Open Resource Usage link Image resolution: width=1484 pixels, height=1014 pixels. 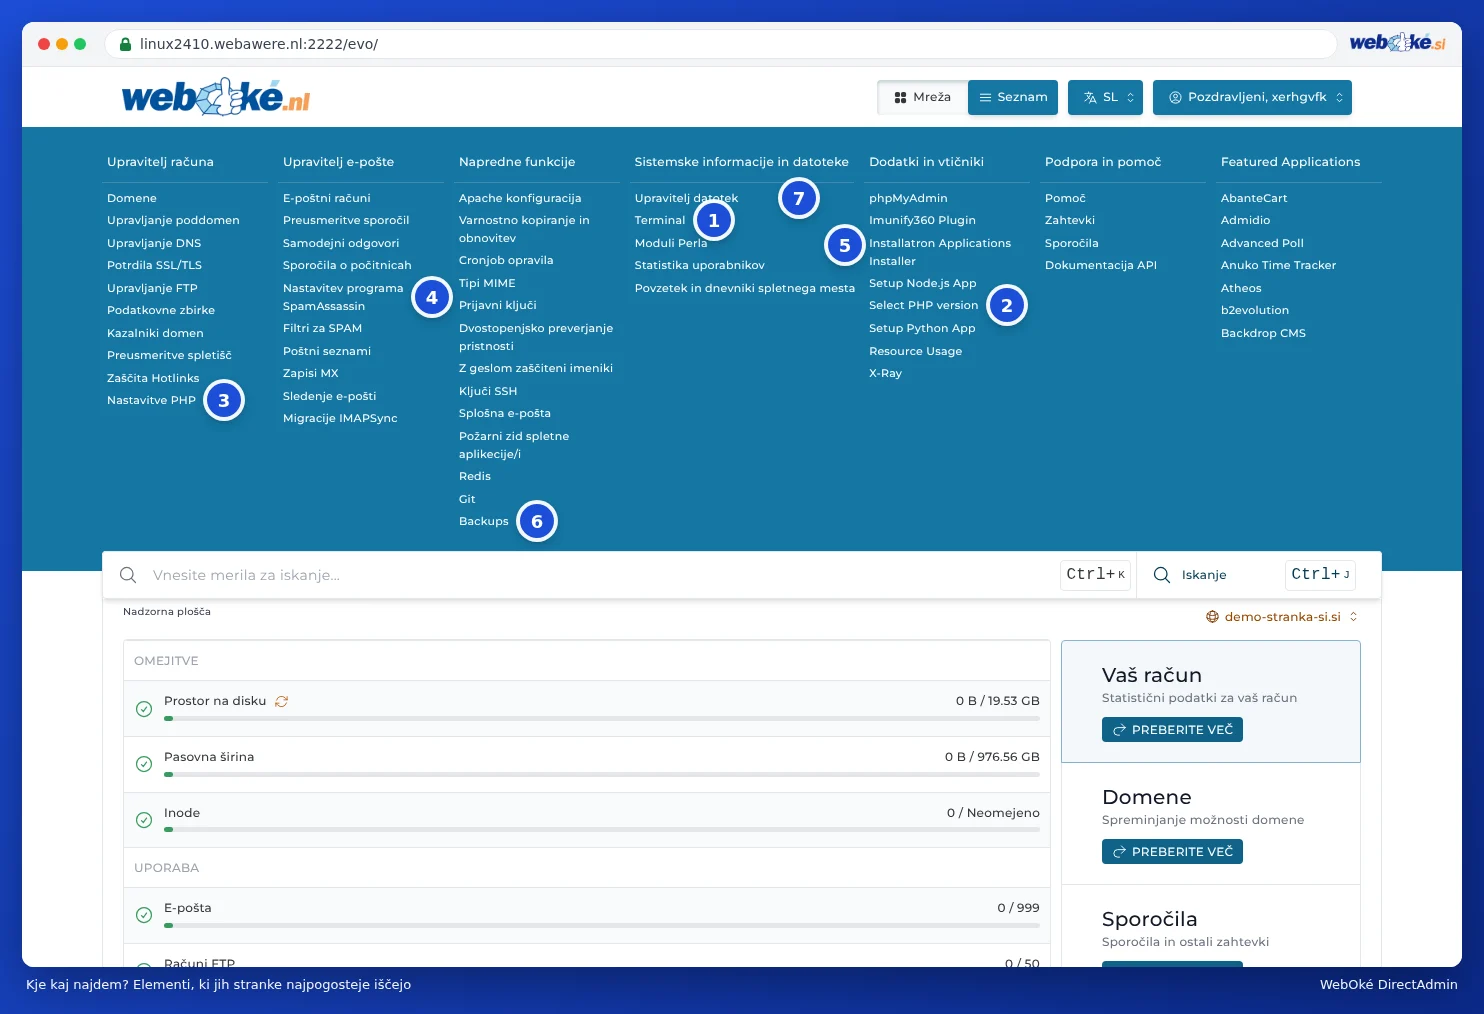pos(915,351)
